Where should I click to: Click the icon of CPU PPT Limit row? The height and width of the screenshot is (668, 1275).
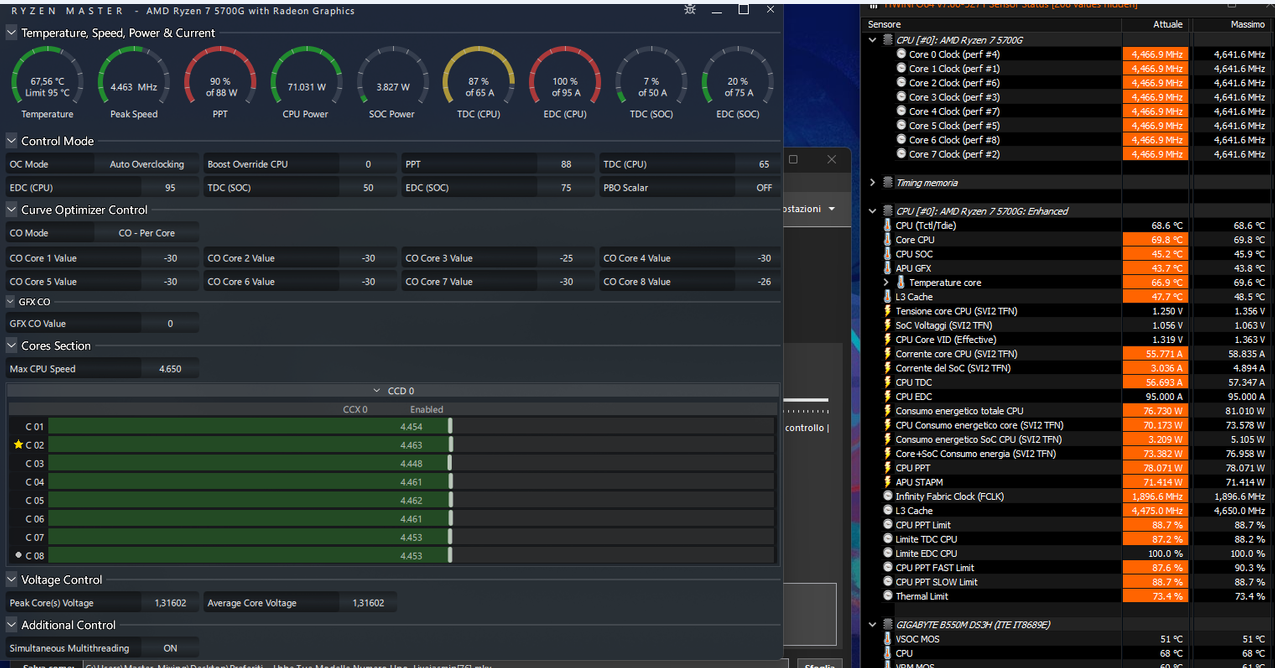(x=888, y=525)
